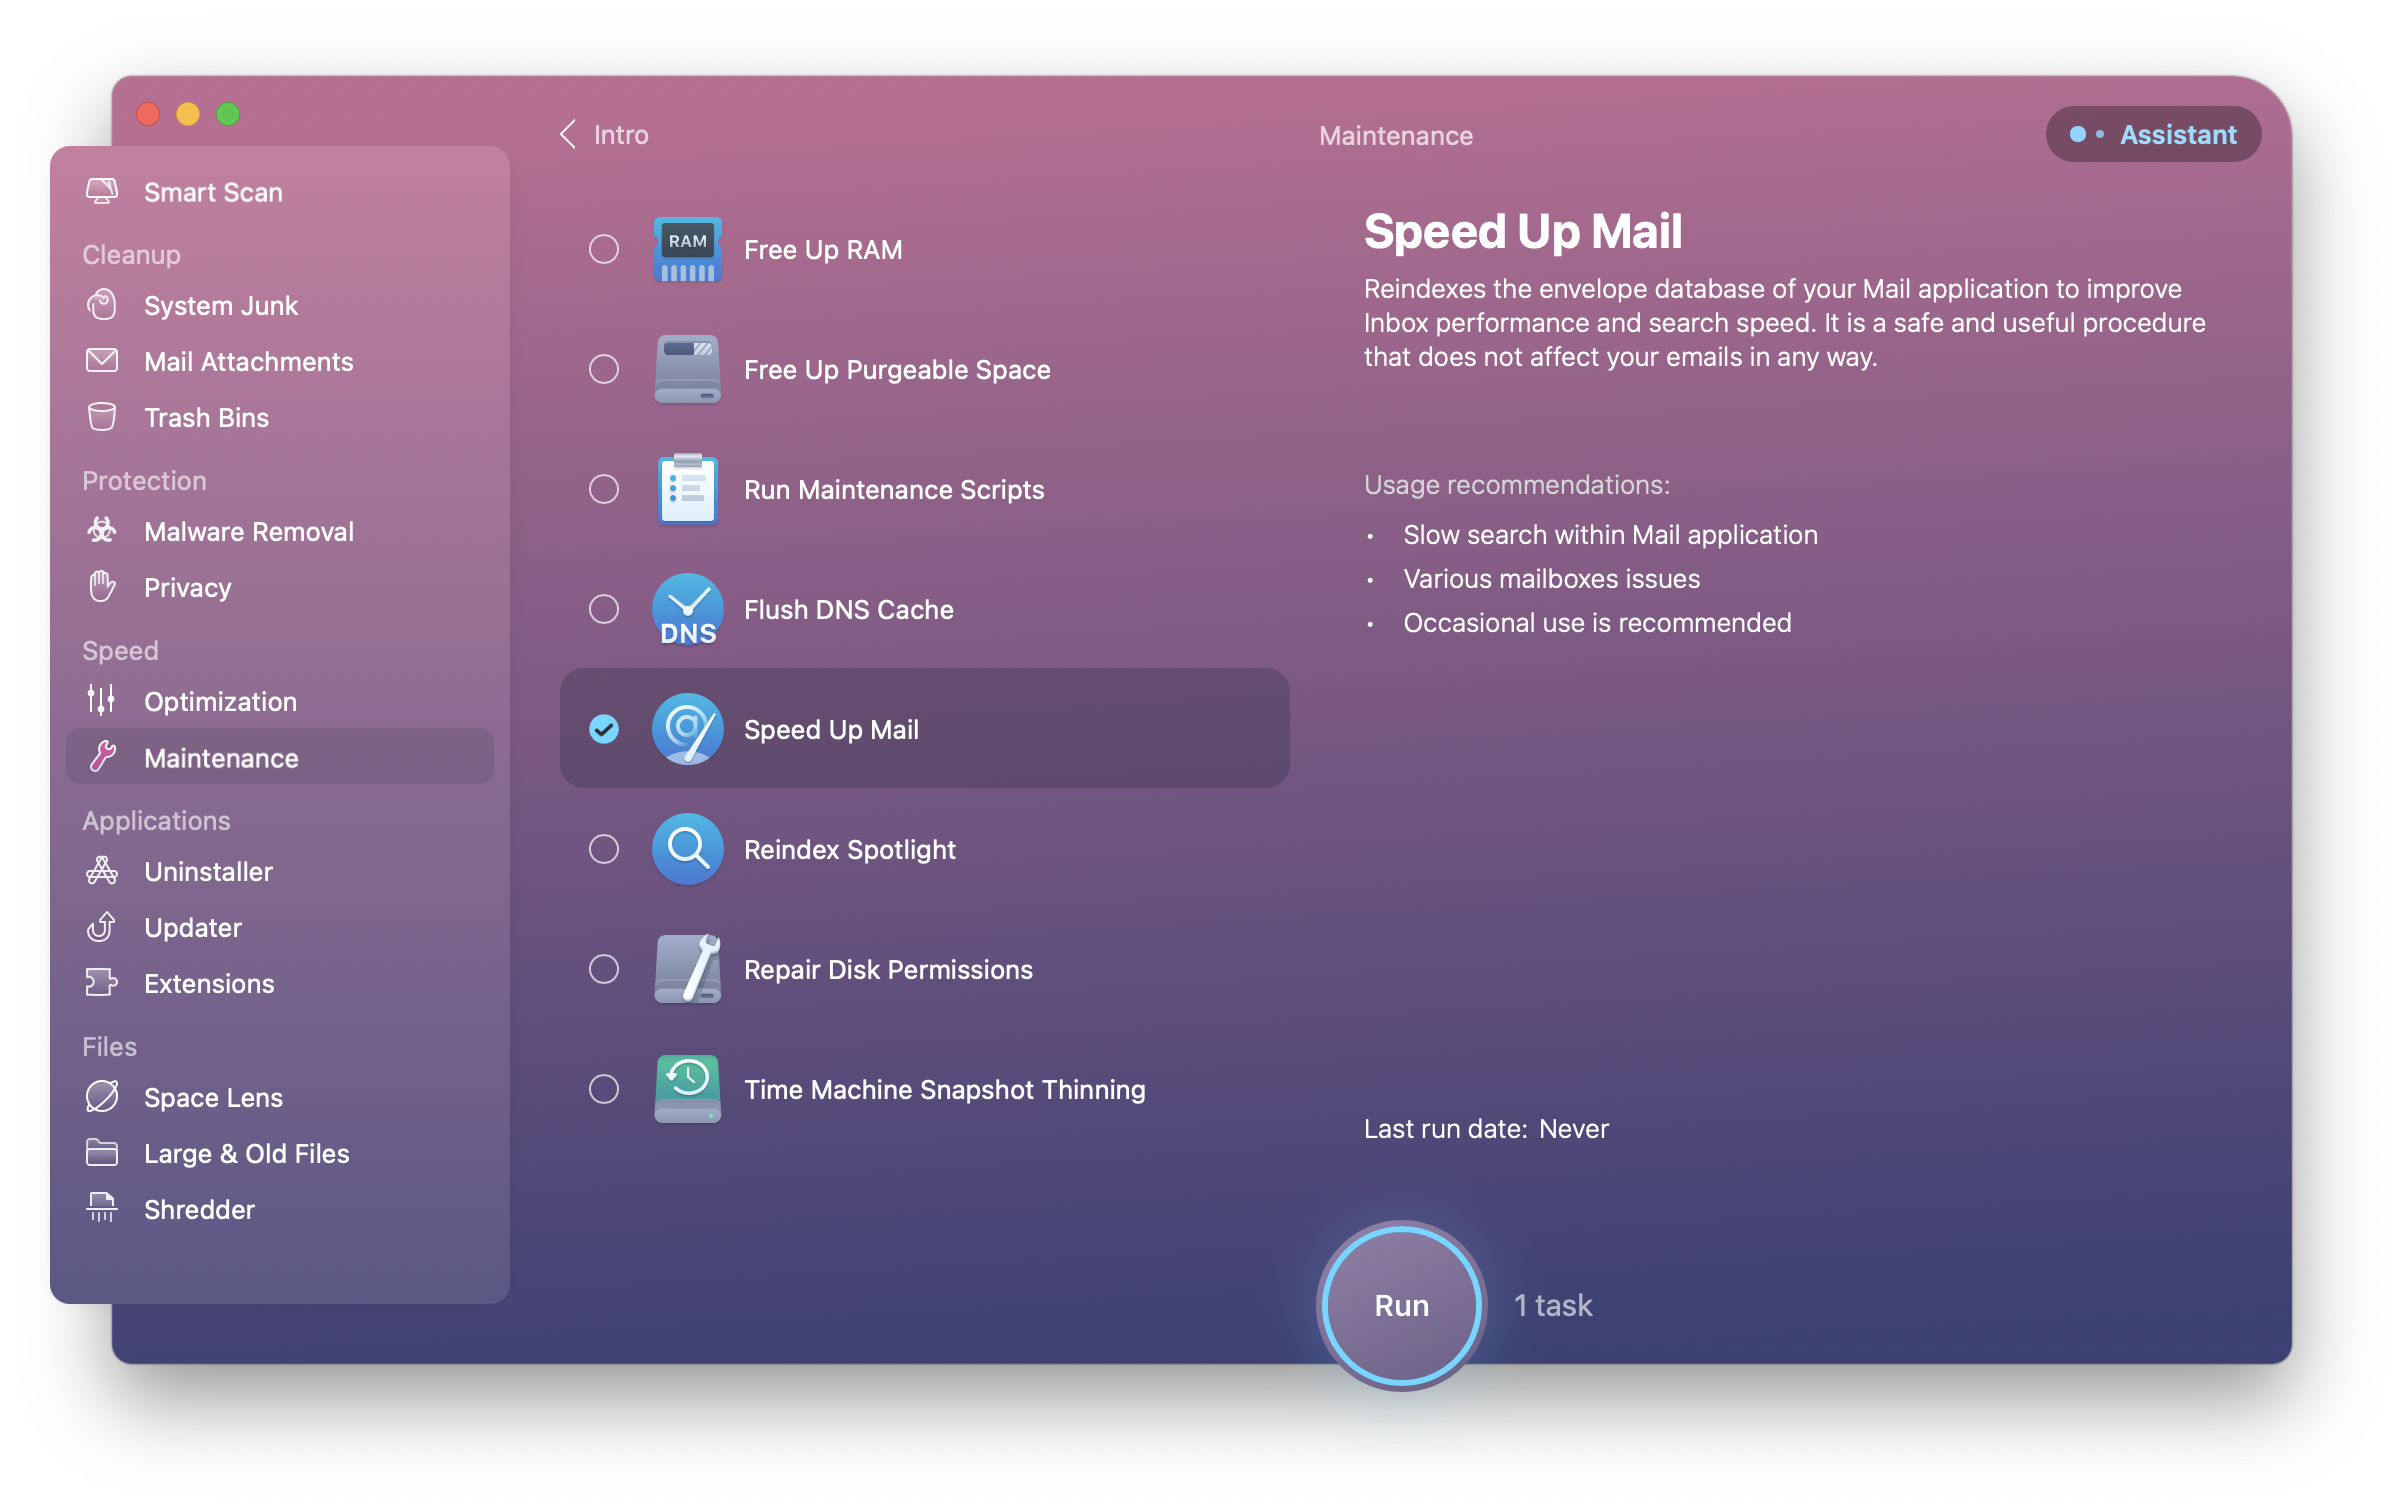Click the Time Machine Snapshot Thinning icon

(687, 1089)
